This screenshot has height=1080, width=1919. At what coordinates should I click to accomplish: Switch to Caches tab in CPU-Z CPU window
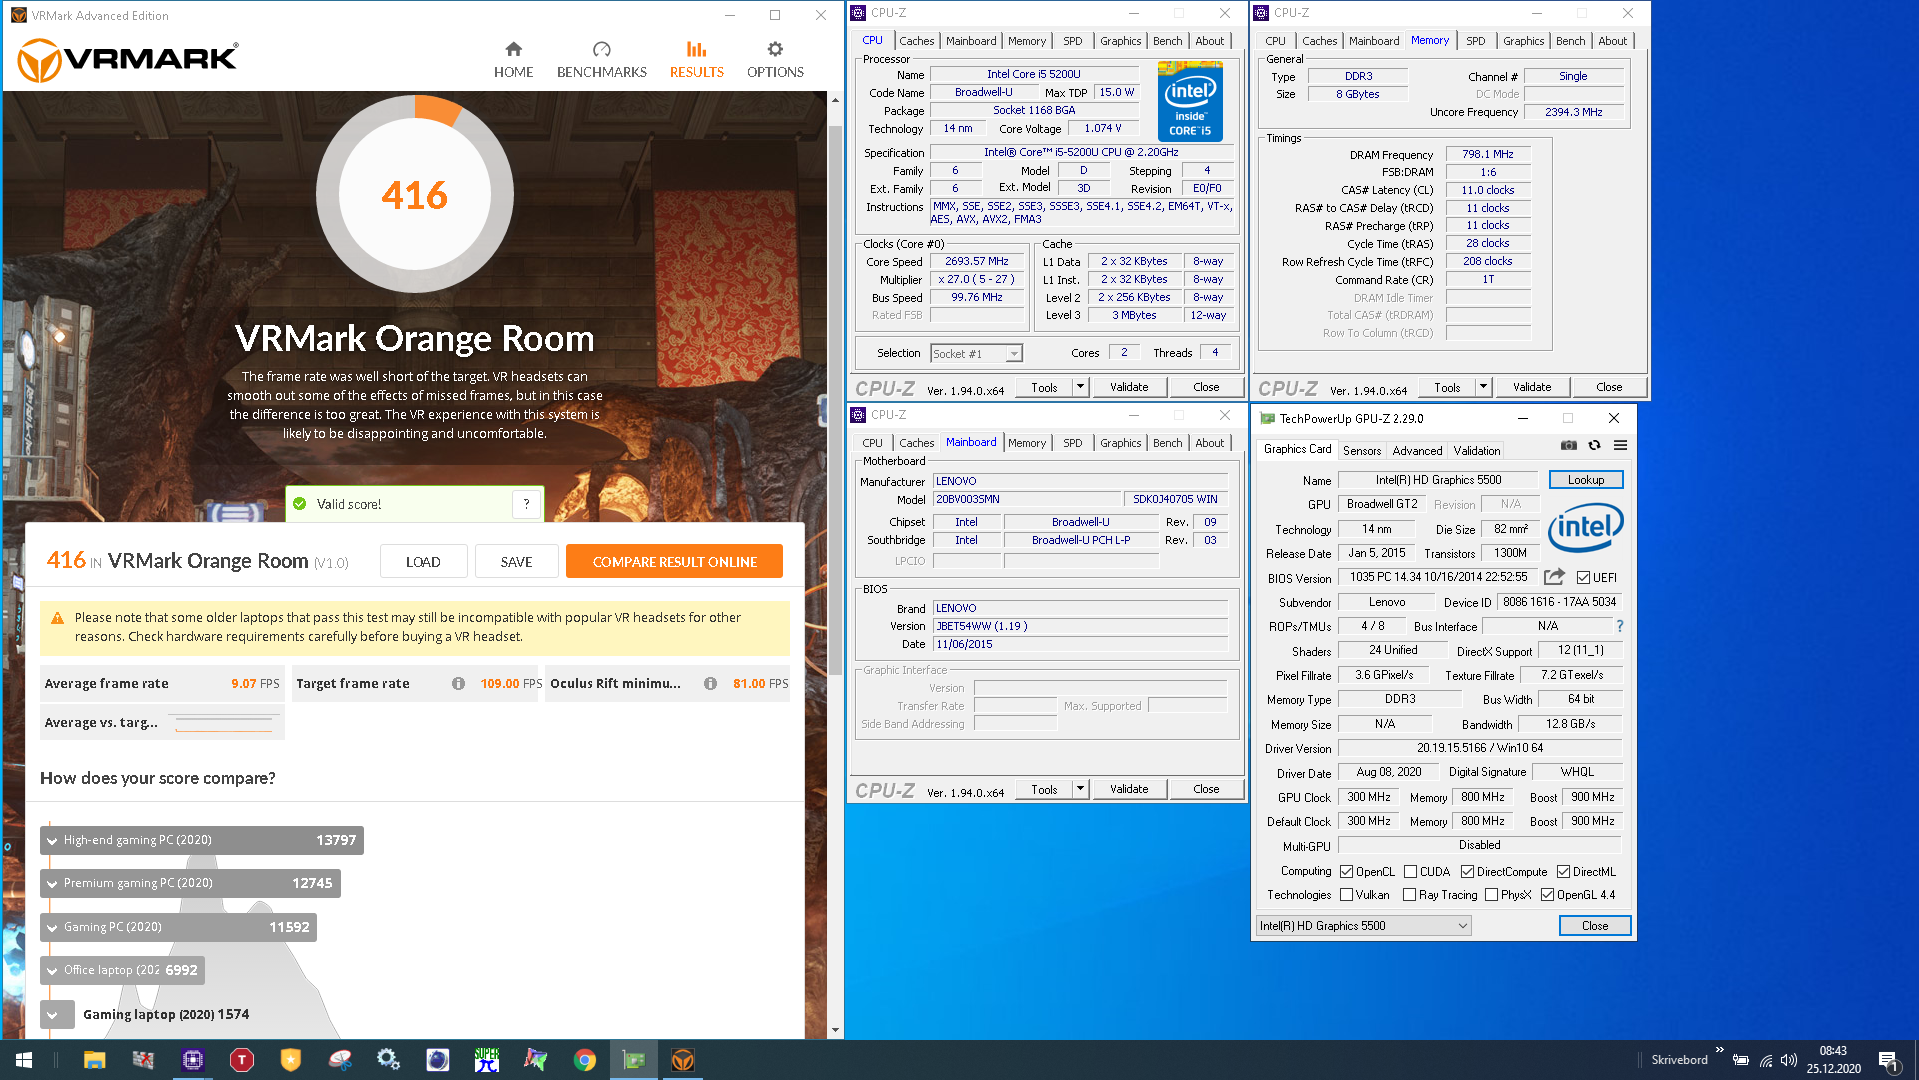916,41
